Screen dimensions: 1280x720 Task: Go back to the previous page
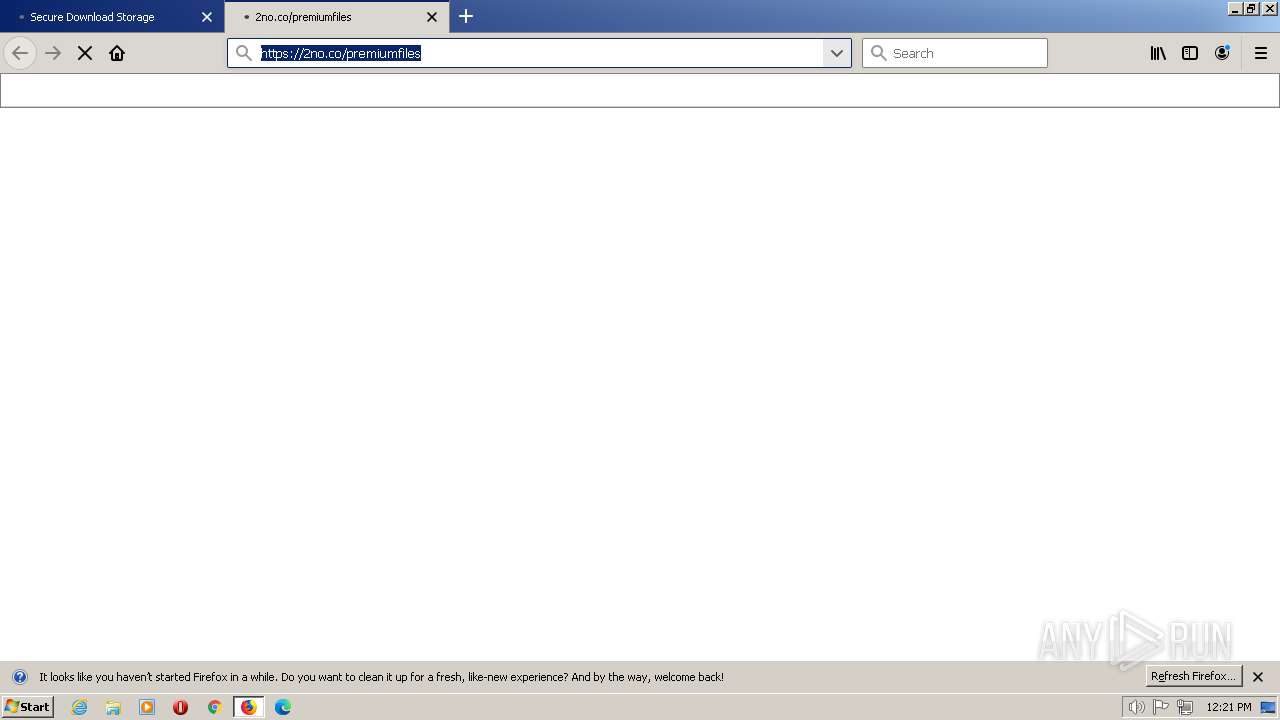(x=20, y=53)
